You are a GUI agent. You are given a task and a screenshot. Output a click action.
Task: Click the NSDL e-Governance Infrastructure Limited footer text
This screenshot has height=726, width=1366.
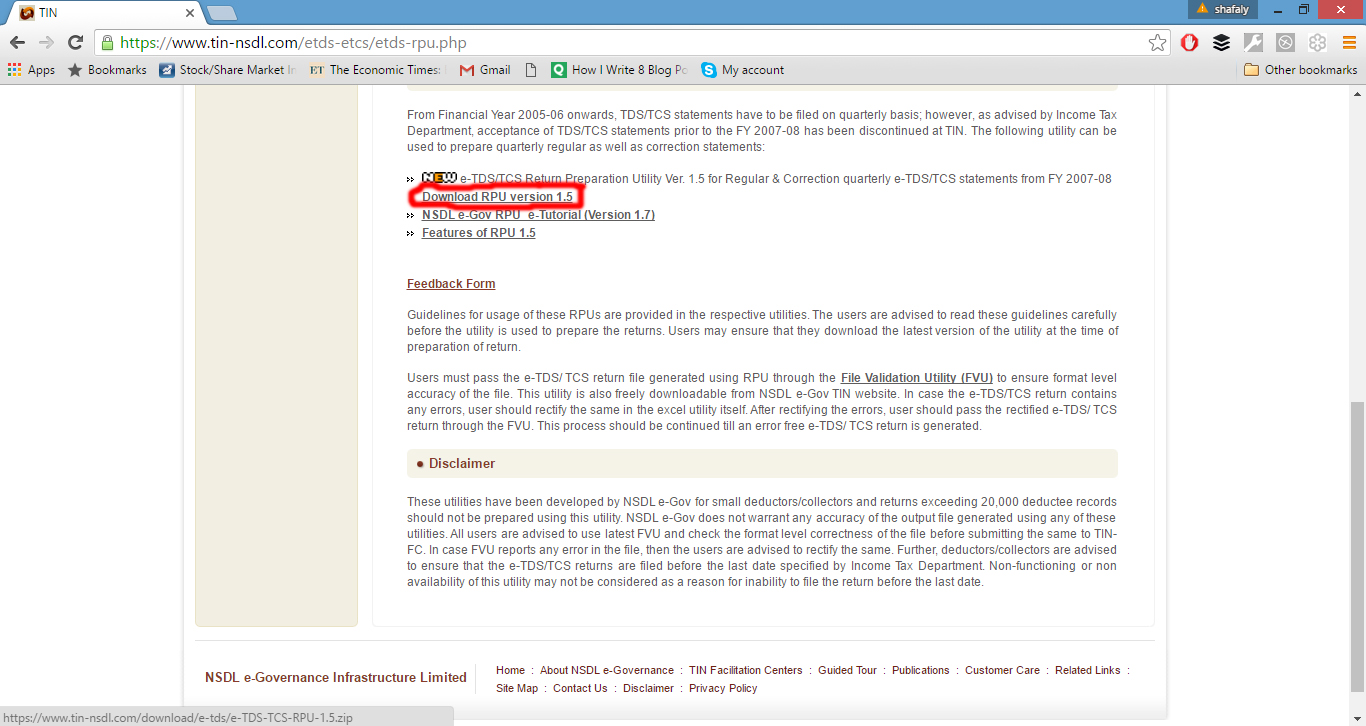pyautogui.click(x=336, y=678)
